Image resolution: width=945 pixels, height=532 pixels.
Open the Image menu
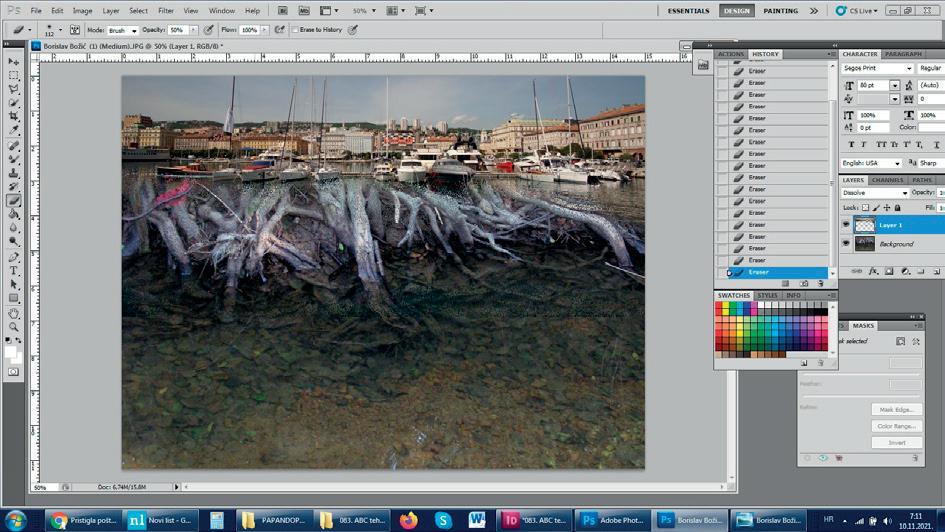coord(83,11)
